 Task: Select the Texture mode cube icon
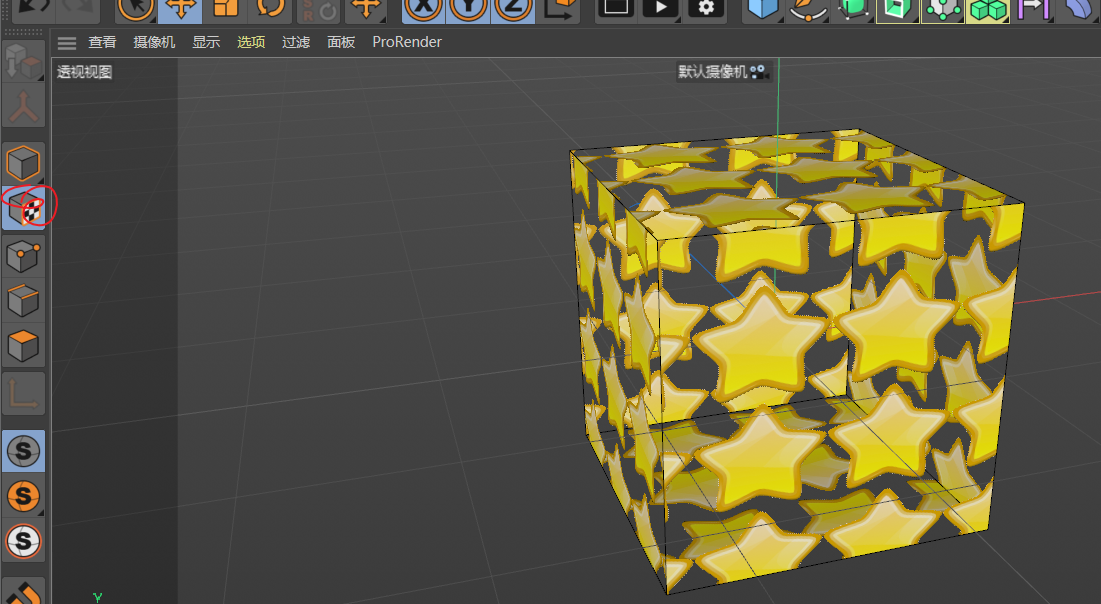(24, 208)
